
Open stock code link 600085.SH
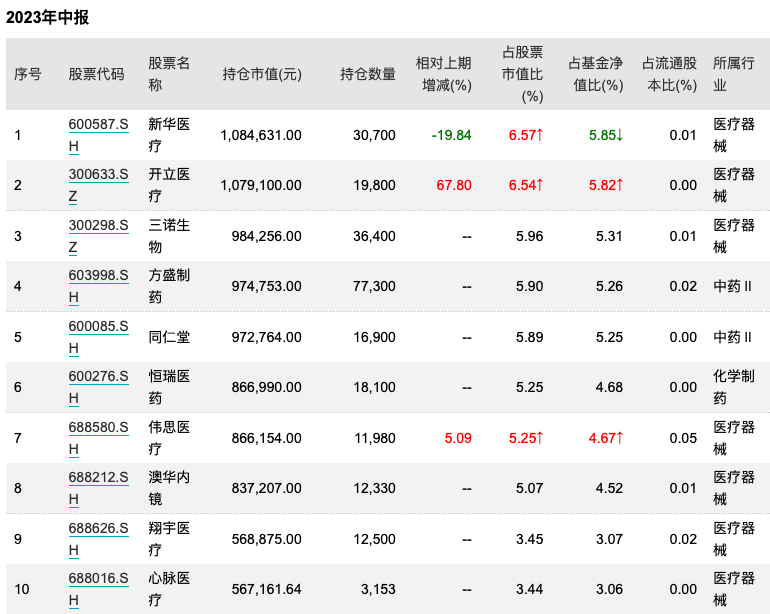coord(98,337)
